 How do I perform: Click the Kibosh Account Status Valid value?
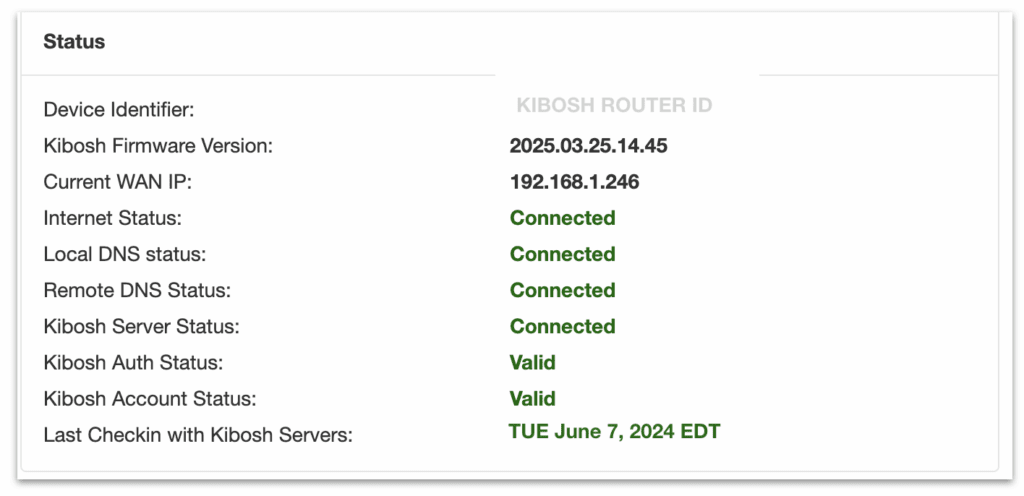tap(532, 398)
